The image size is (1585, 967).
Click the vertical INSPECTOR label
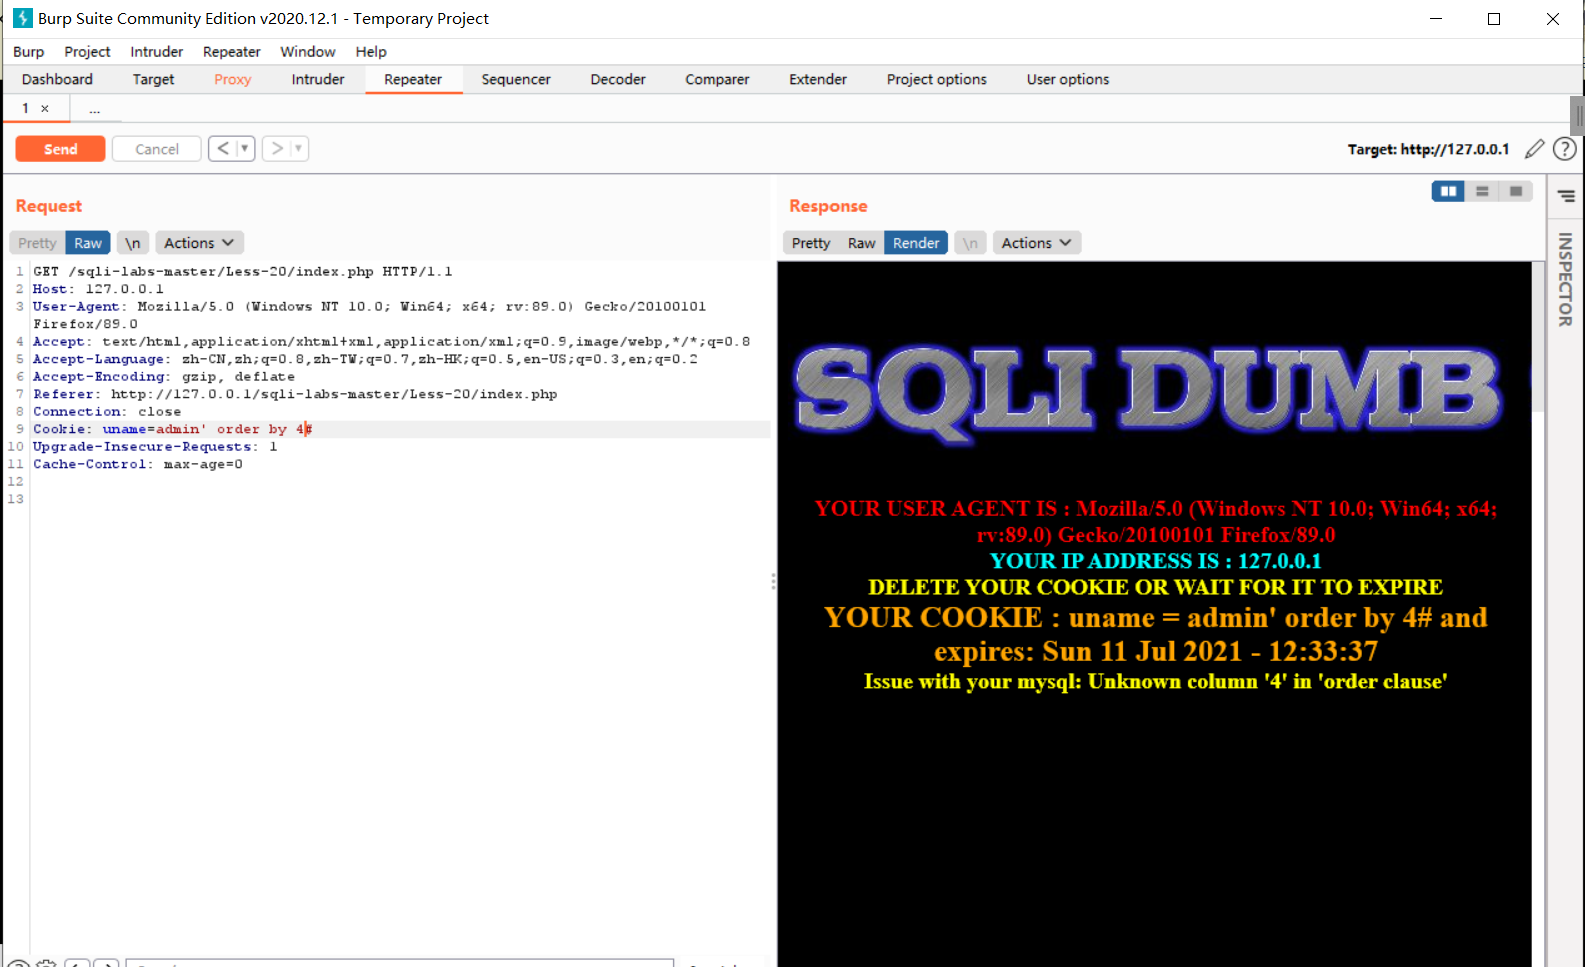click(1566, 280)
